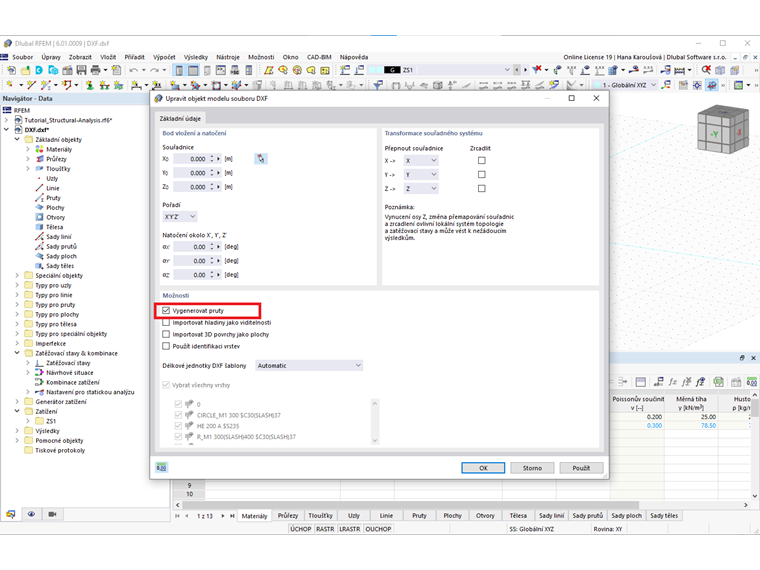Open the Pořadí XYZ' sequence dropdown
This screenshot has height=570, width=760.
[x=180, y=217]
